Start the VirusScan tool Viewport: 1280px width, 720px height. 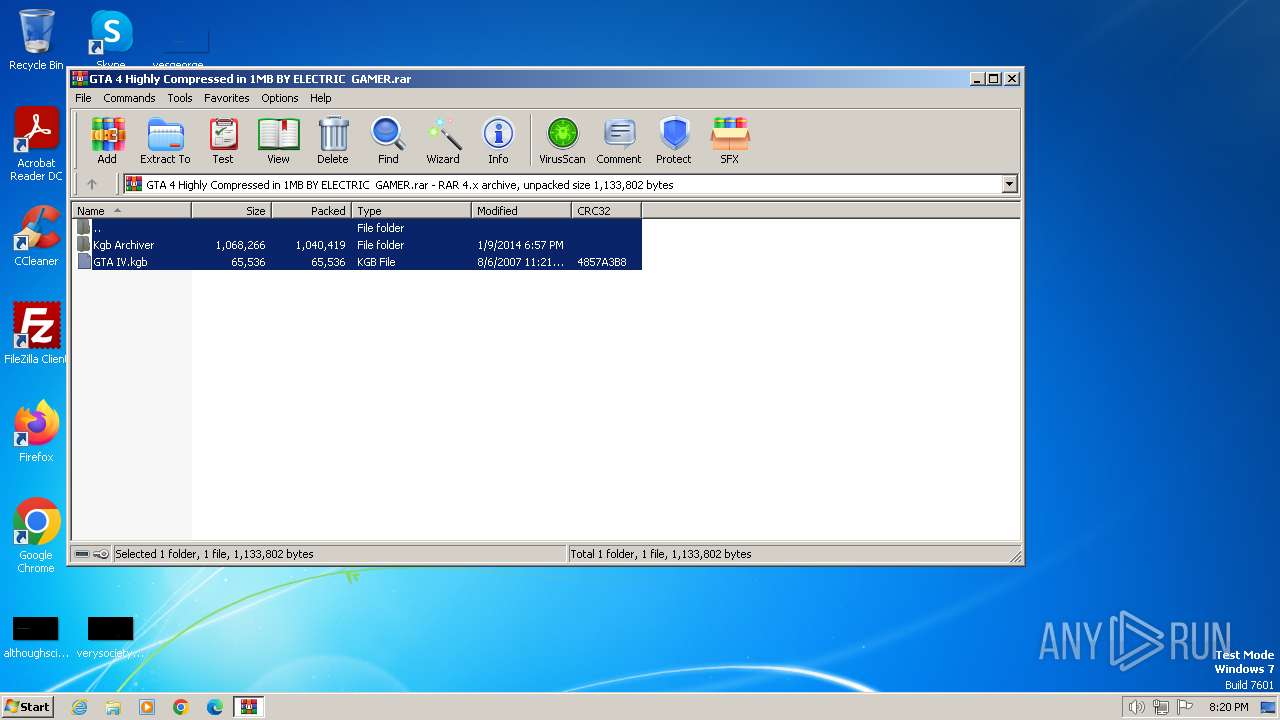click(562, 140)
